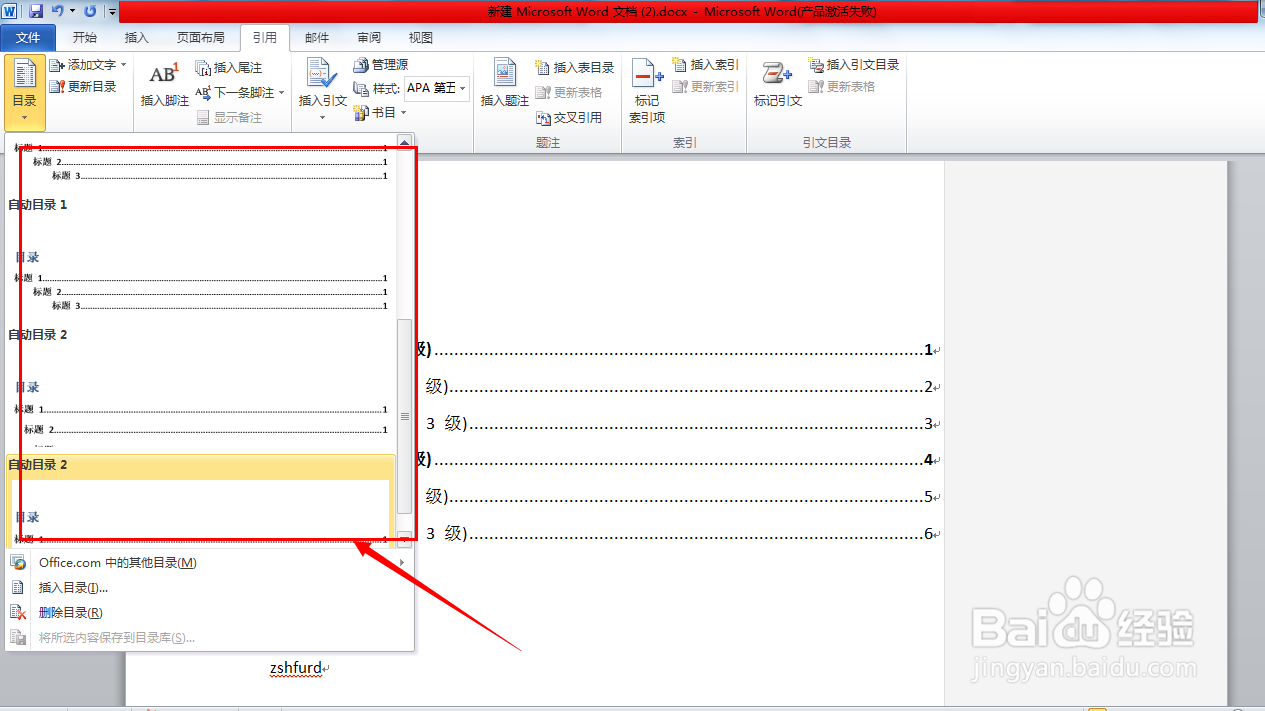Click 插入尾注 endnote icon
The height and width of the screenshot is (711, 1265).
click(203, 68)
